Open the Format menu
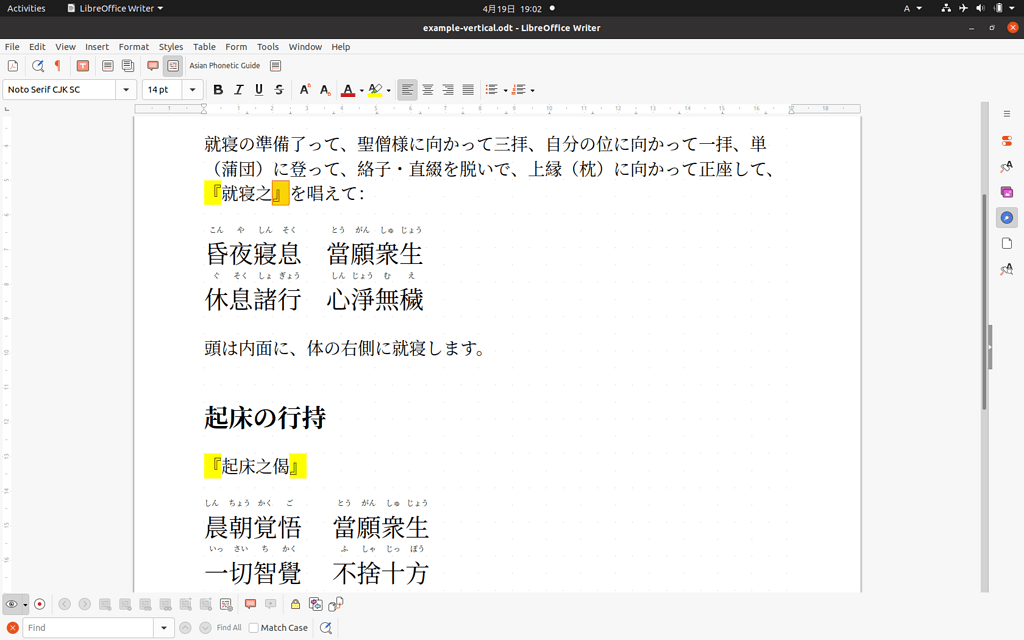 point(133,46)
